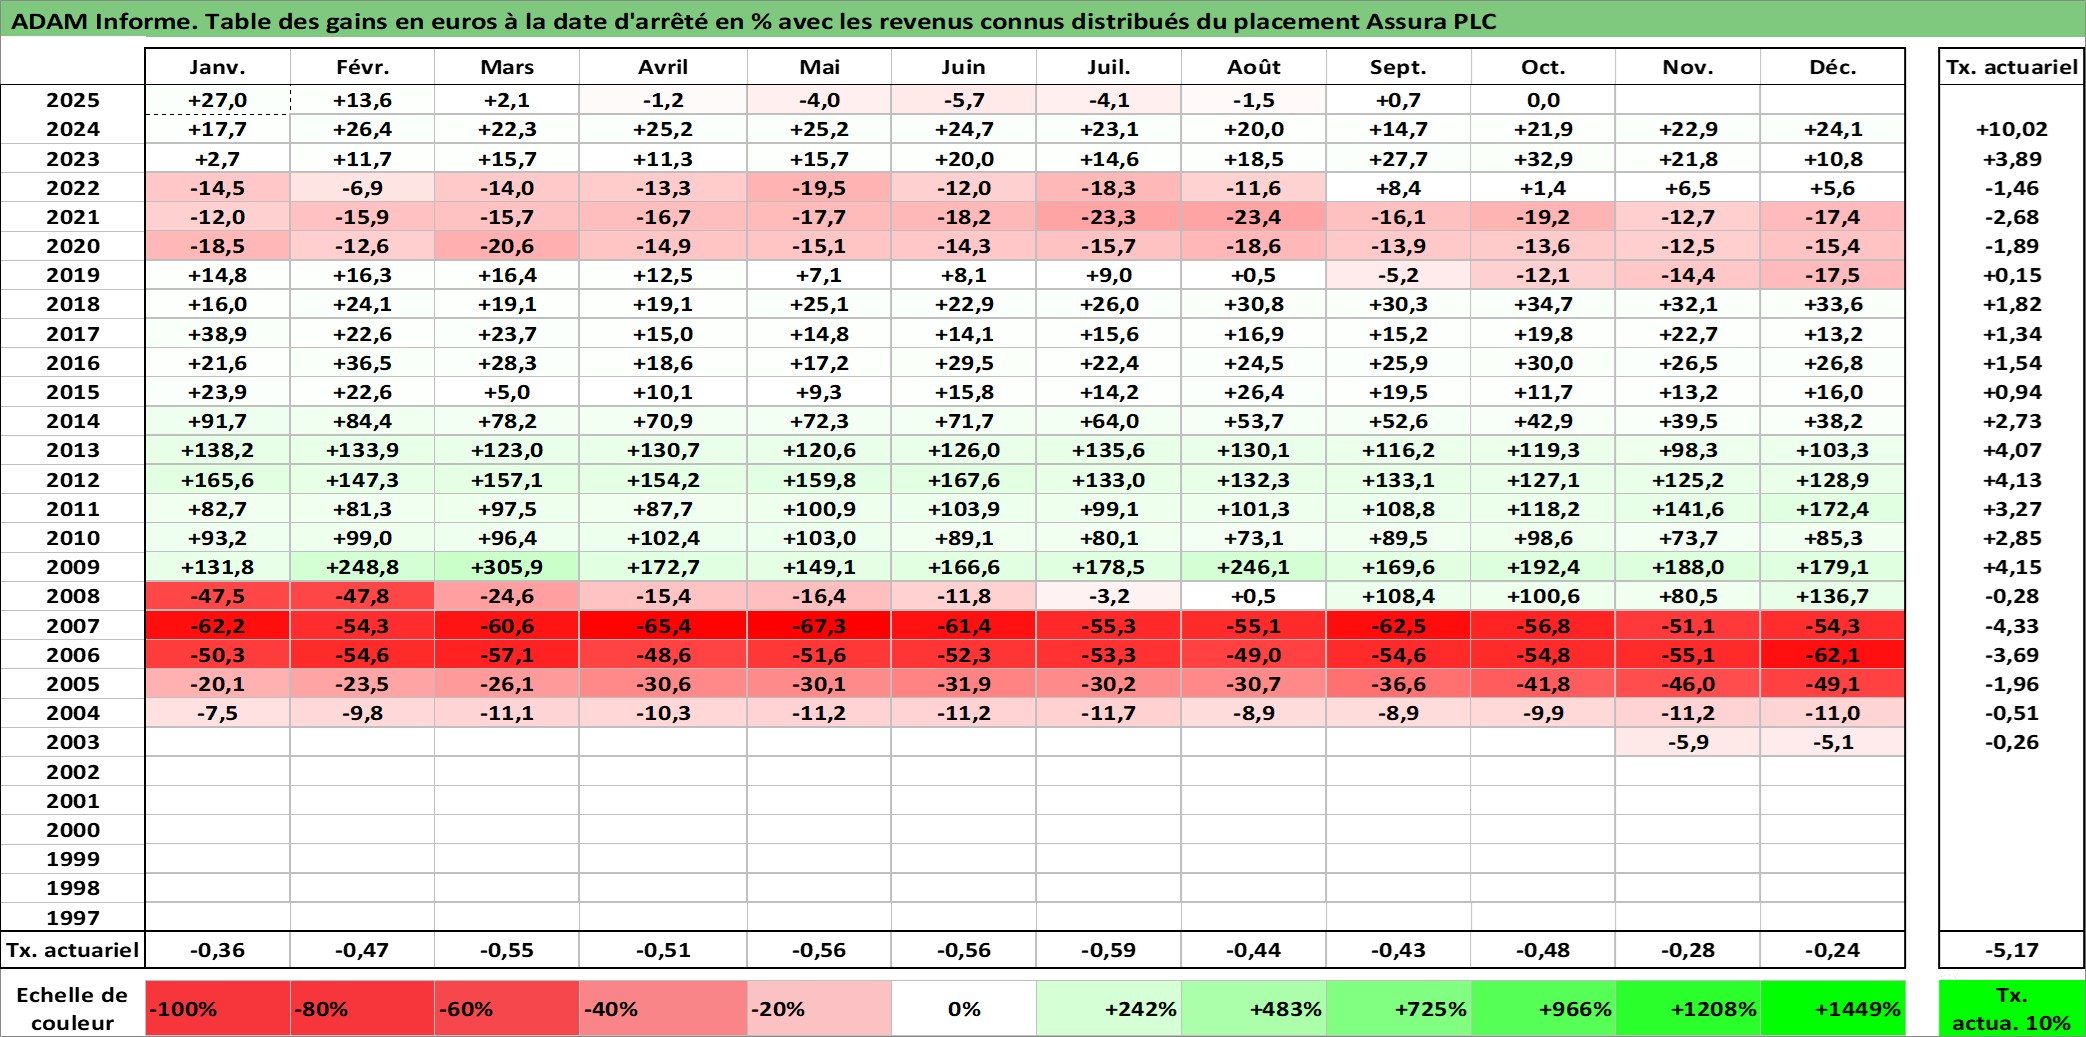Select the Janv. column header
Screen dimensions: 2086x1037
point(217,67)
